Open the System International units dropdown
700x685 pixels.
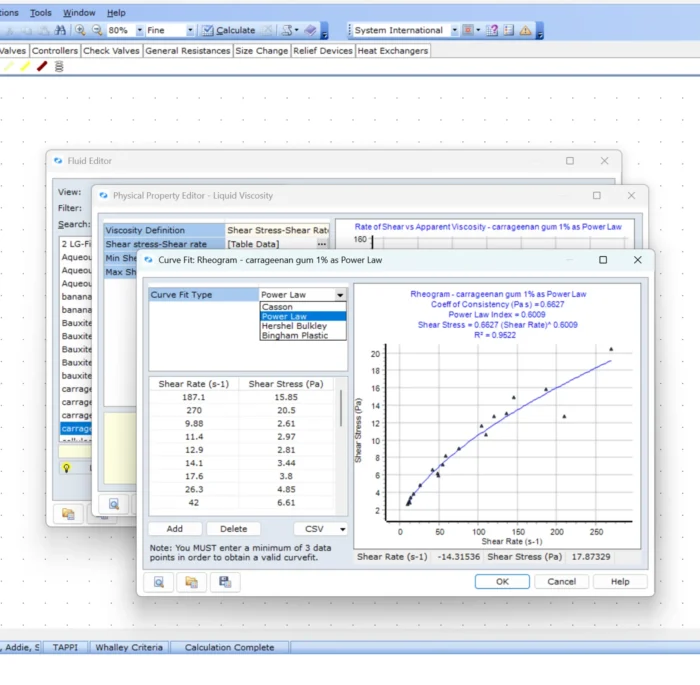(454, 30)
